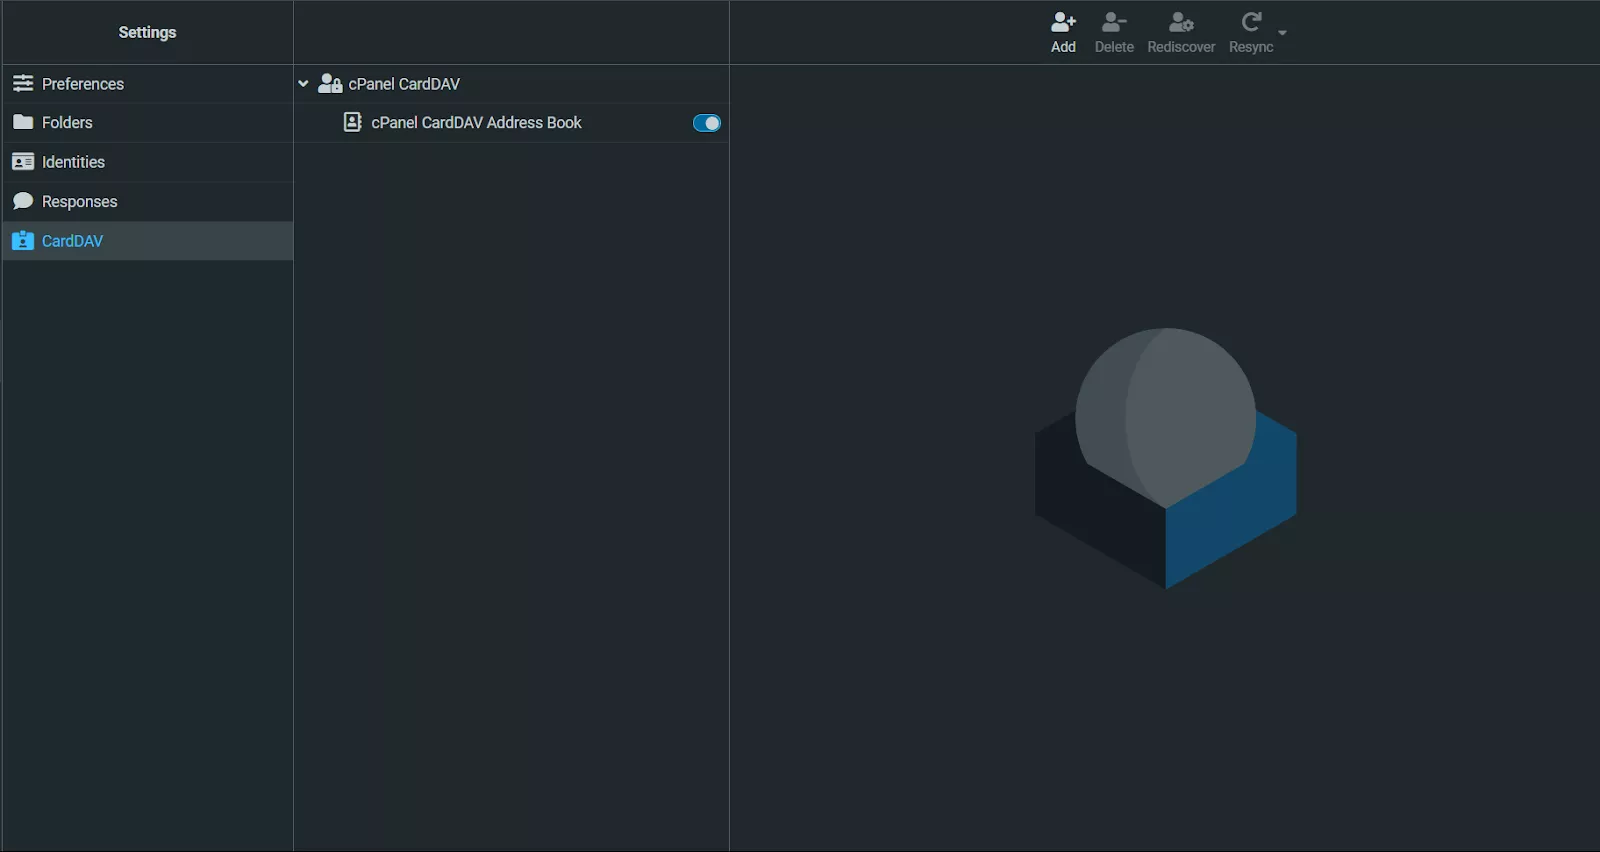Open the Resync dropdown arrow

tap(1282, 33)
